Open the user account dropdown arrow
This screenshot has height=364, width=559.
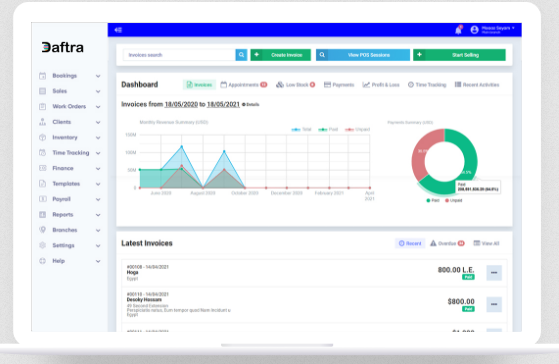tap(513, 28)
